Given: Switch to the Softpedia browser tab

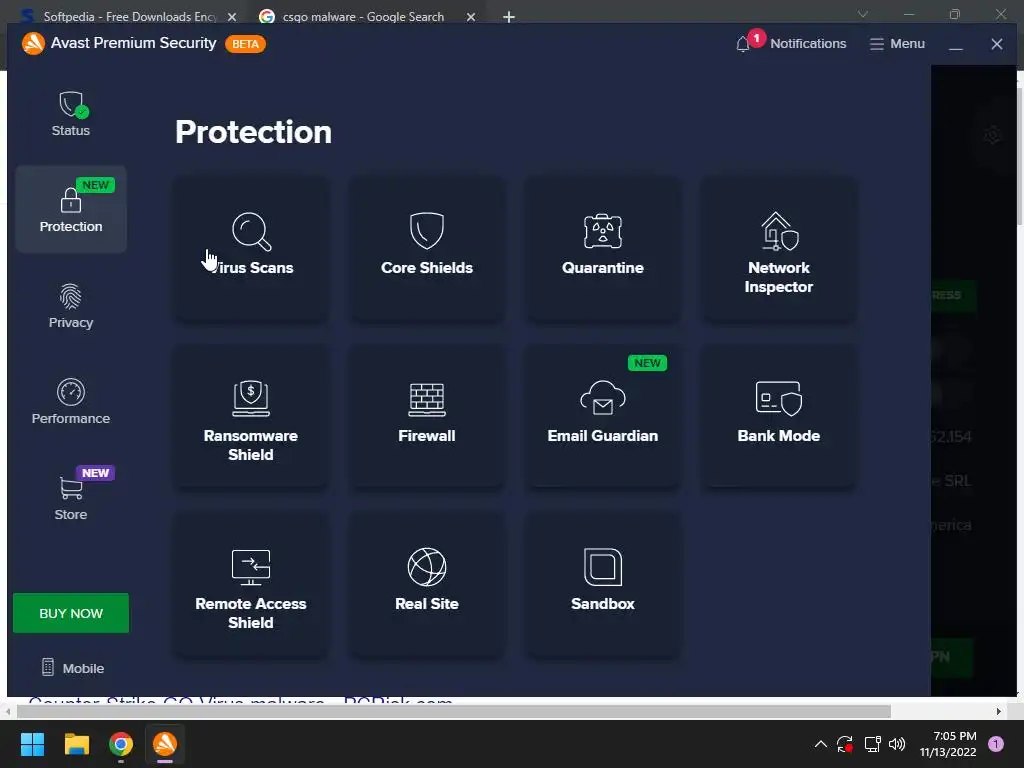Looking at the screenshot, I should click(129, 16).
